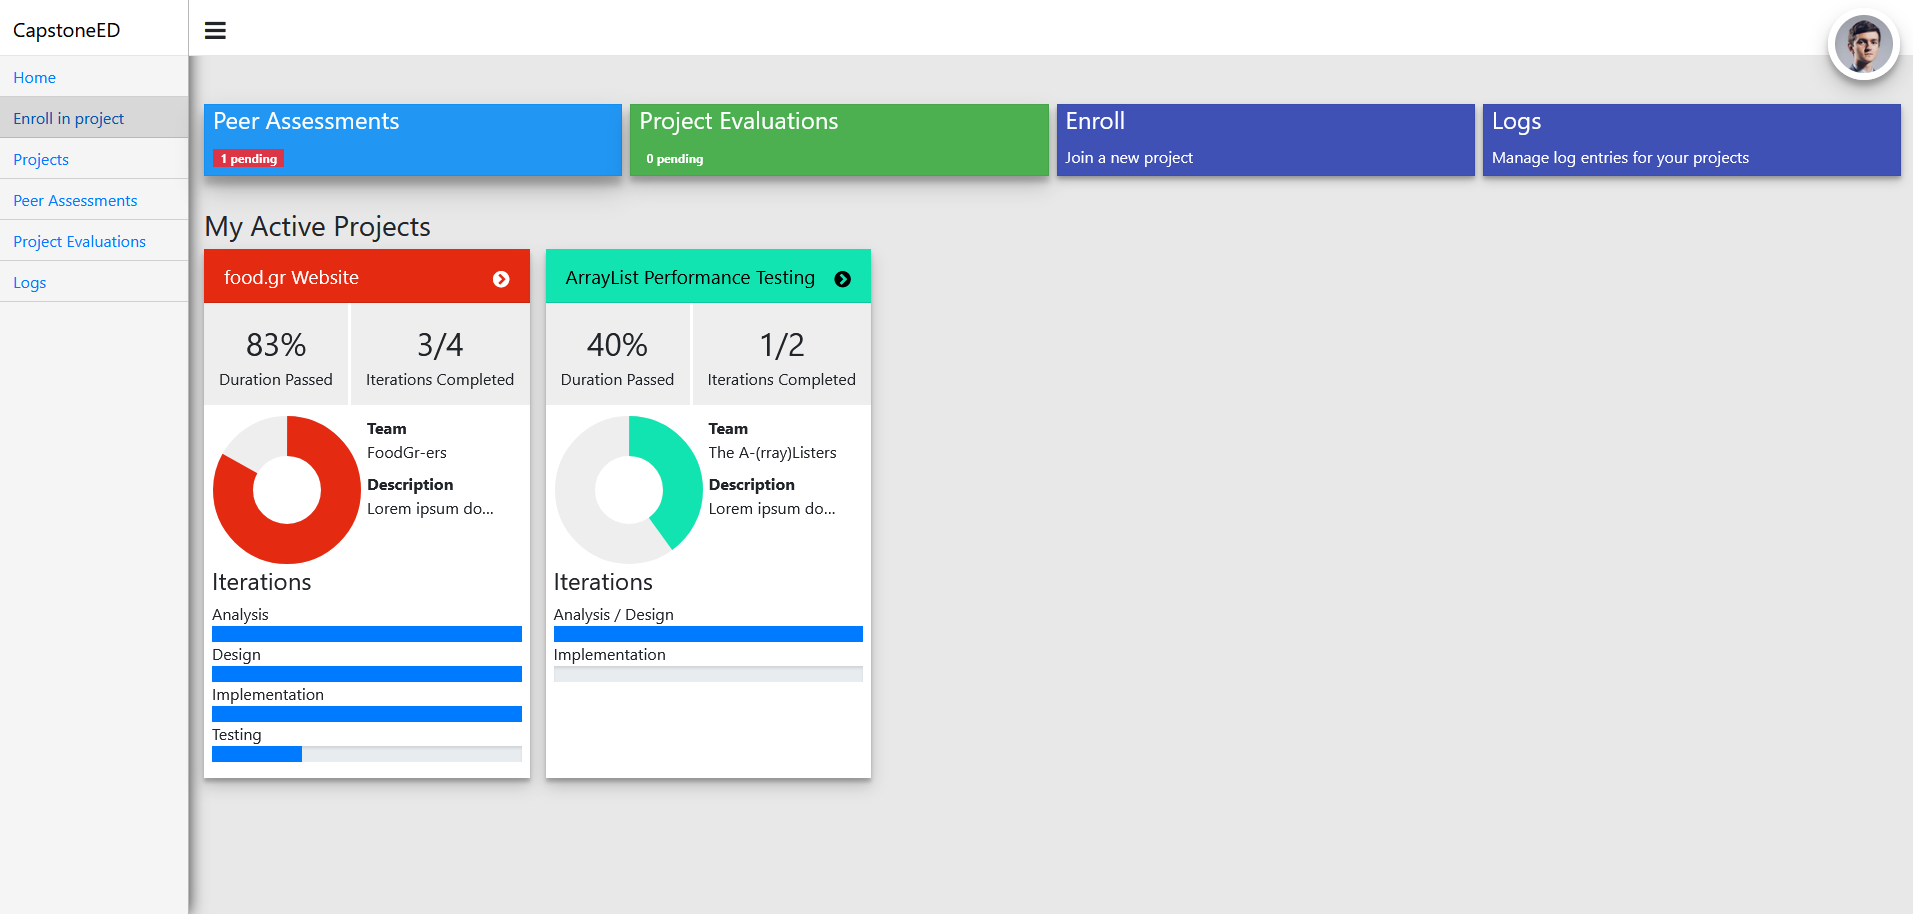This screenshot has height=914, width=1913.
Task: Open Home in the sidebar
Action: [x=35, y=77]
